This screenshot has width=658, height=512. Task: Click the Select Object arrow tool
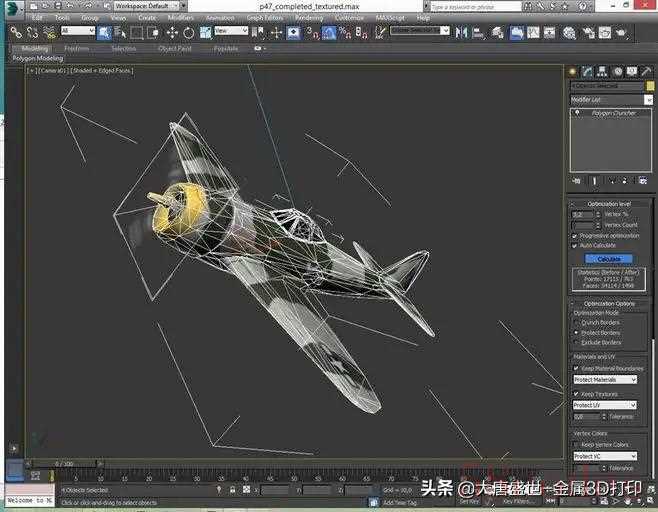tap(104, 32)
